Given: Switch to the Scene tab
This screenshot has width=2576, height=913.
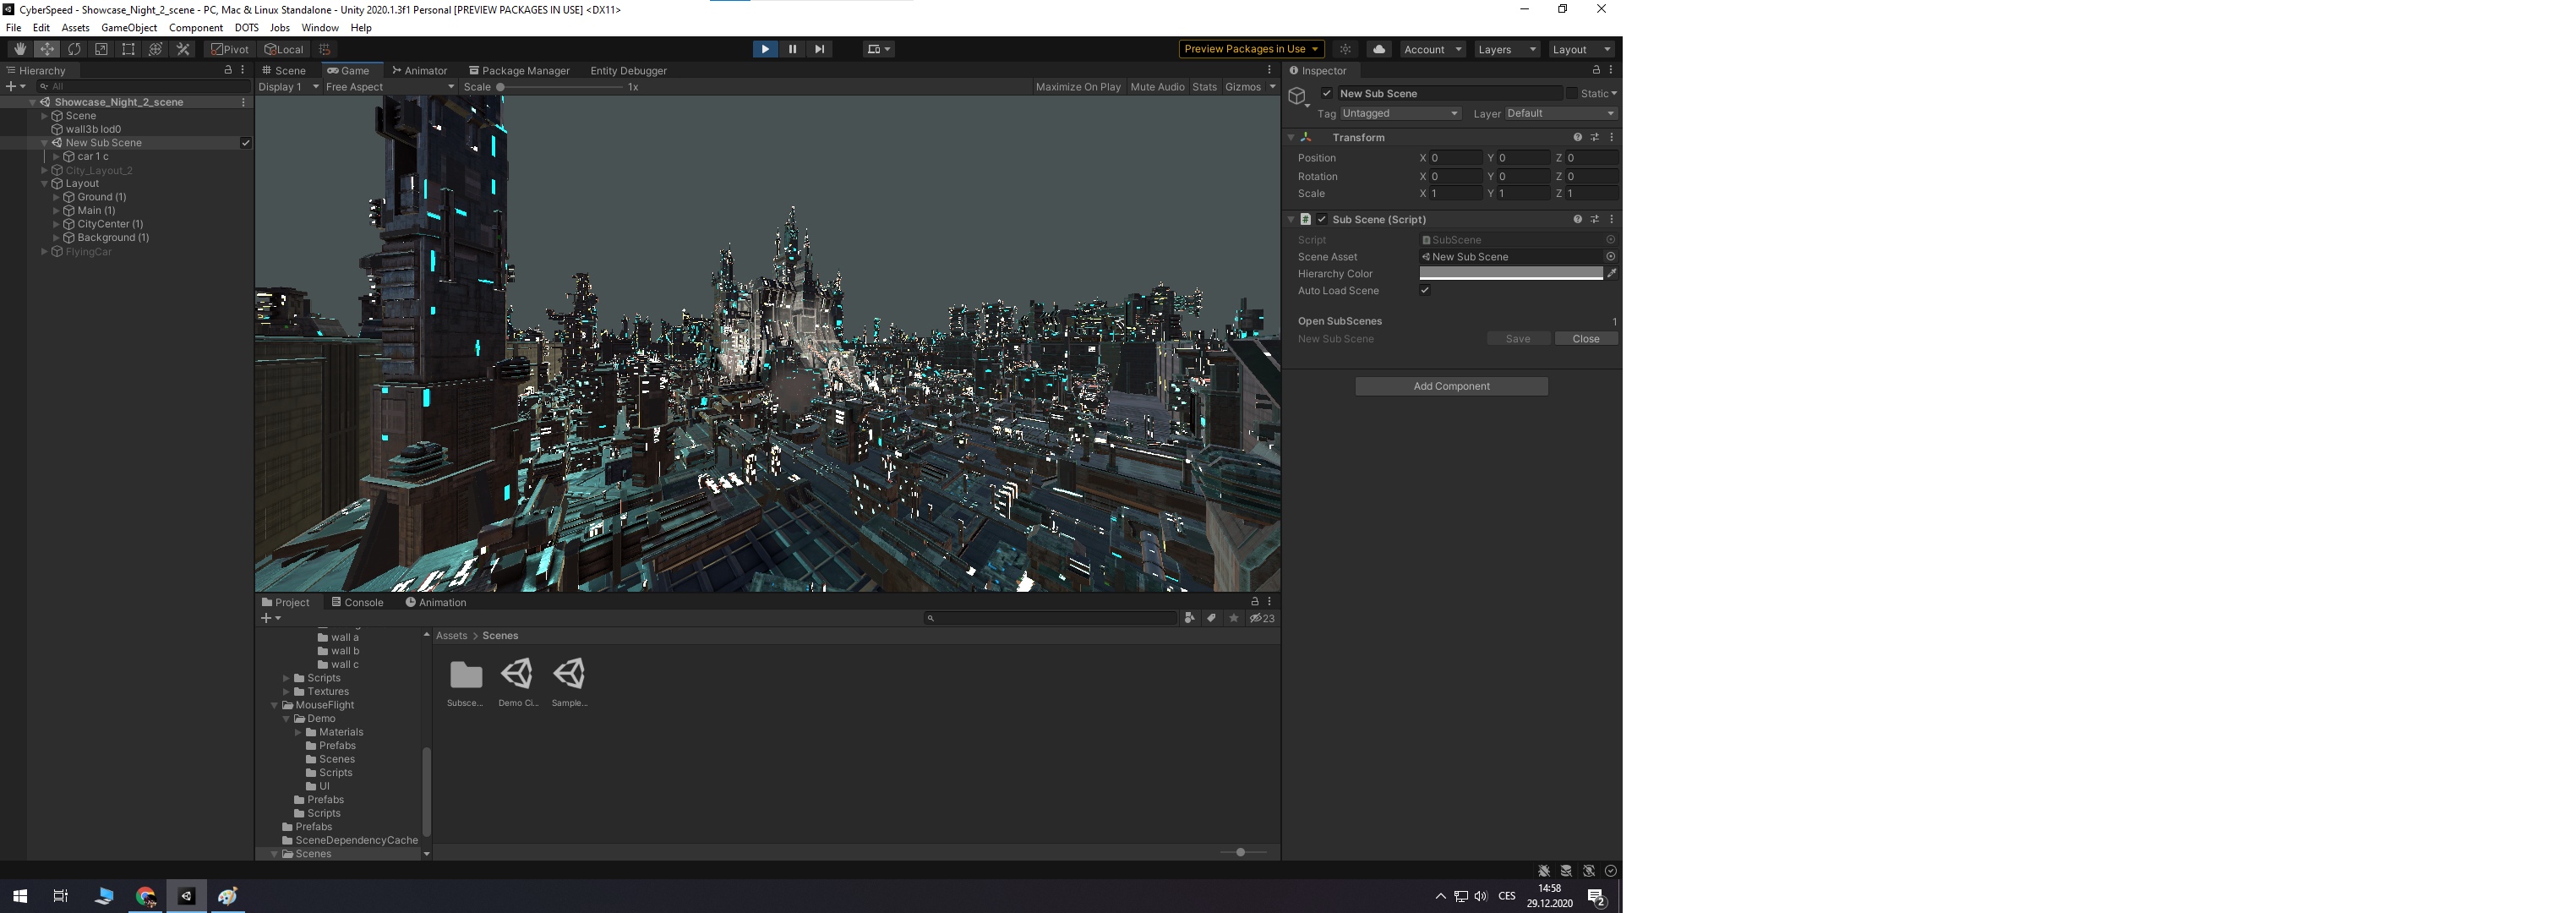Looking at the screenshot, I should point(285,70).
